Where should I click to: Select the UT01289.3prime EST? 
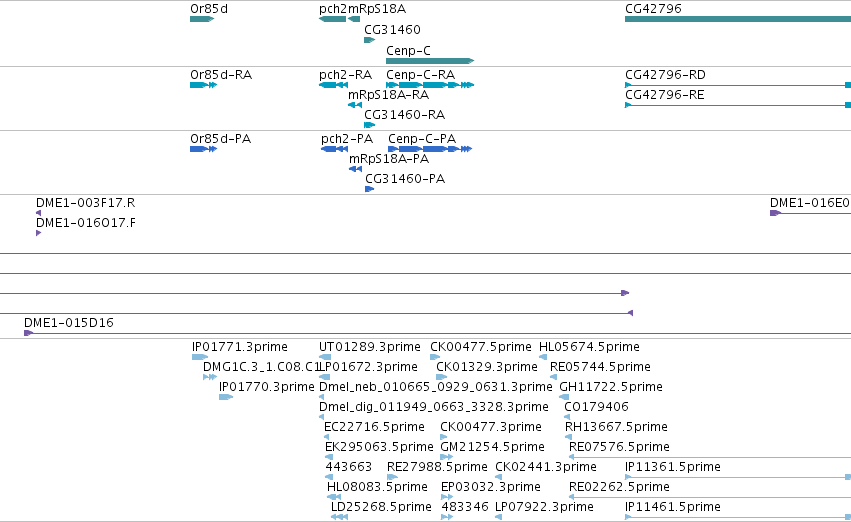(325, 357)
